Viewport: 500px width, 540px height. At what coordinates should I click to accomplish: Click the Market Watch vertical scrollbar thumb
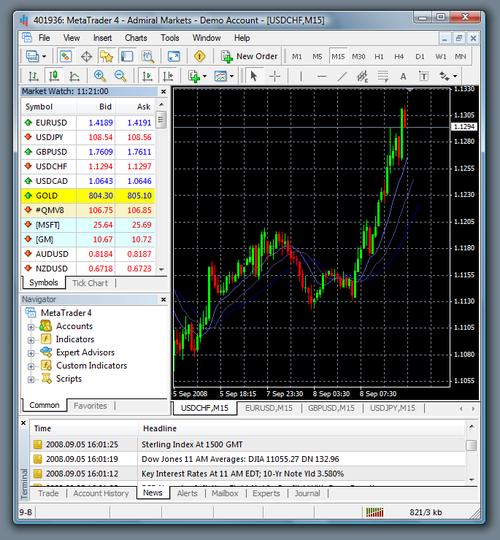pyautogui.click(x=161, y=120)
